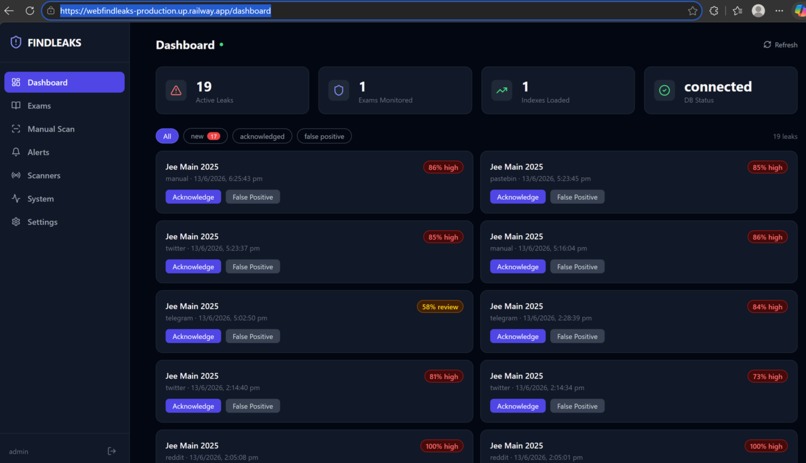Click the Alerts bell icon
806x463 pixels.
16,152
